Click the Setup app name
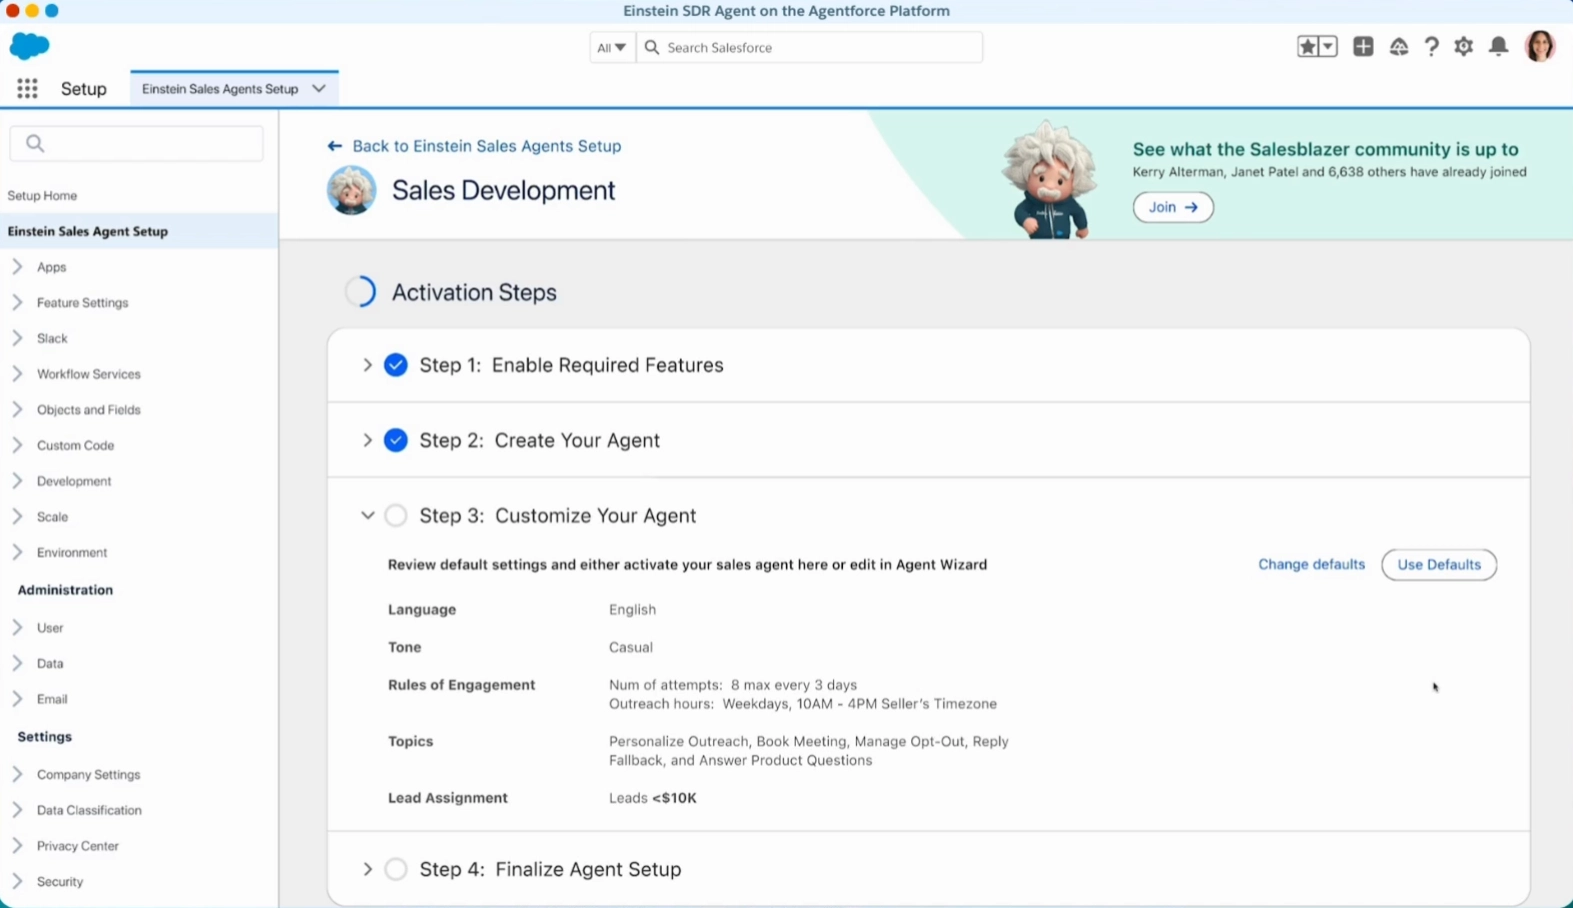This screenshot has height=908, width=1573. (84, 89)
